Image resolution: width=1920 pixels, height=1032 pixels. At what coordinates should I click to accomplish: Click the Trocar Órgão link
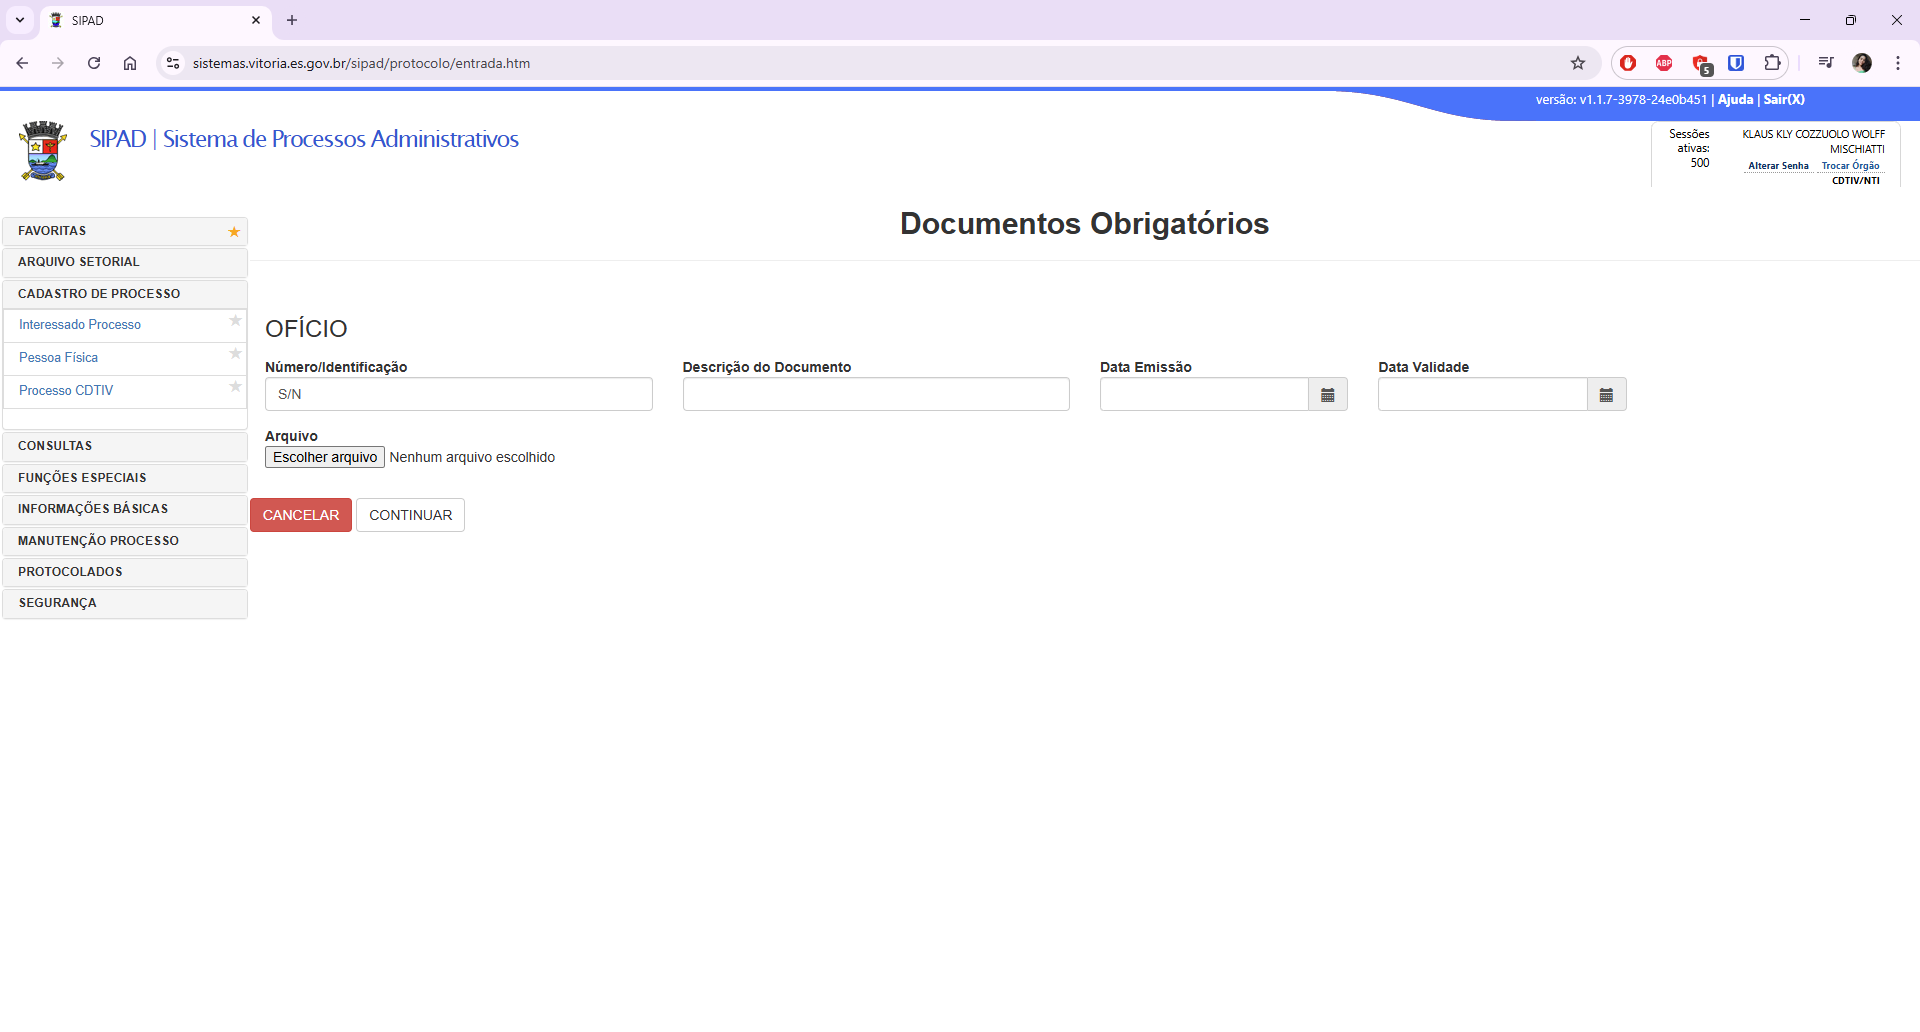click(1850, 166)
